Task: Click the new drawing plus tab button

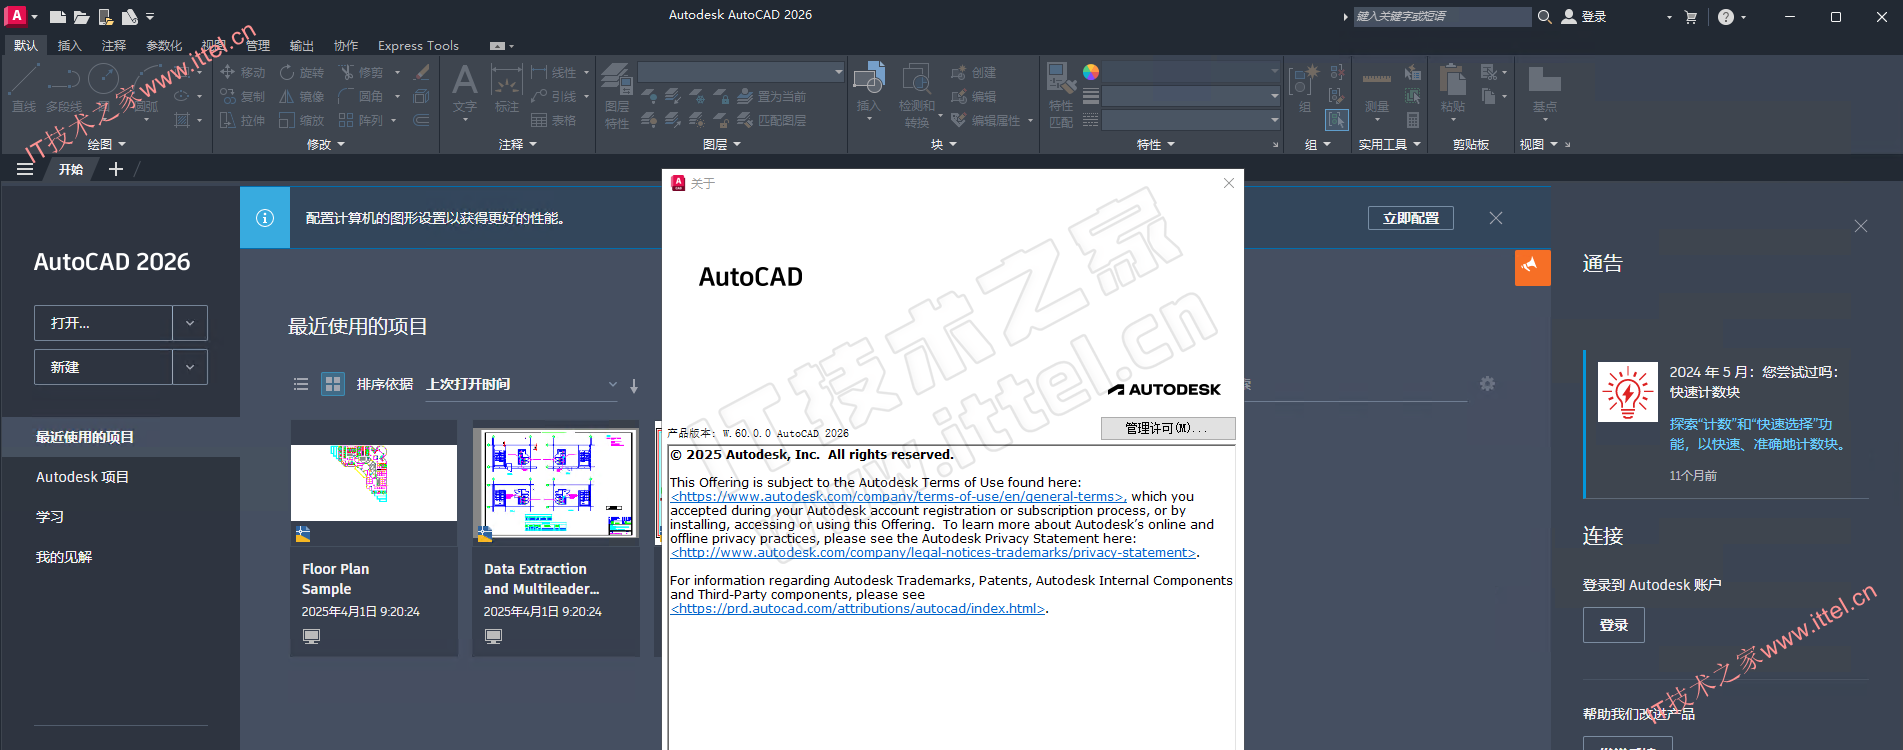Action: pos(116,169)
